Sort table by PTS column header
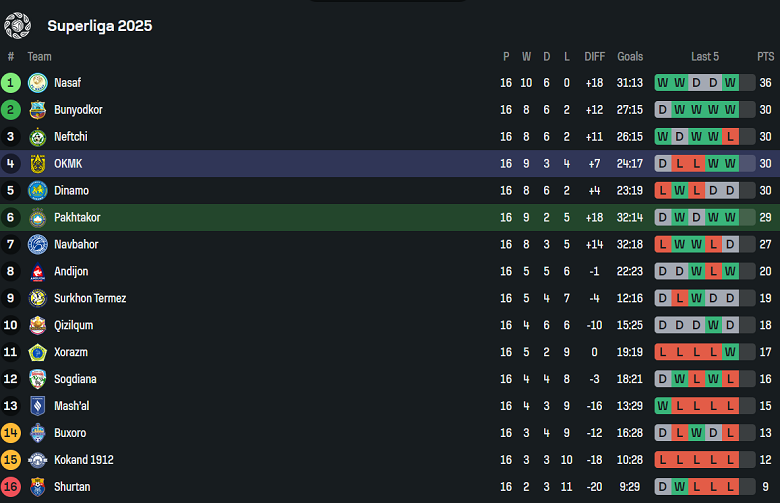 click(x=766, y=57)
